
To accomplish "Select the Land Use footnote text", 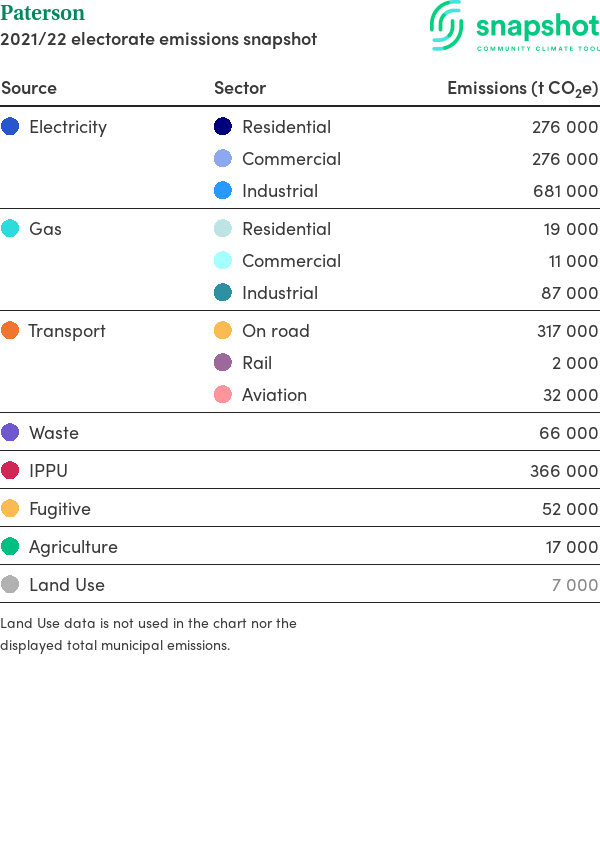I will pyautogui.click(x=149, y=634).
